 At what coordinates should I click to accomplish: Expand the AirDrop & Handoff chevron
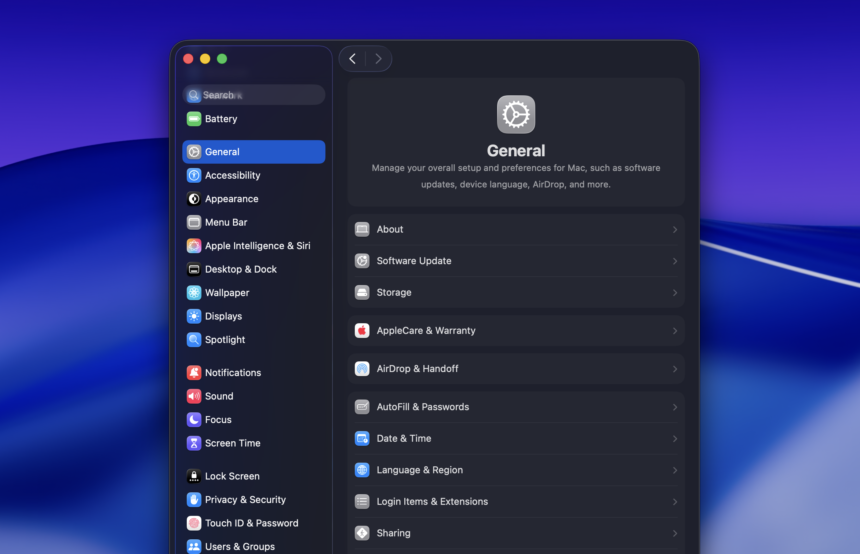coord(675,369)
